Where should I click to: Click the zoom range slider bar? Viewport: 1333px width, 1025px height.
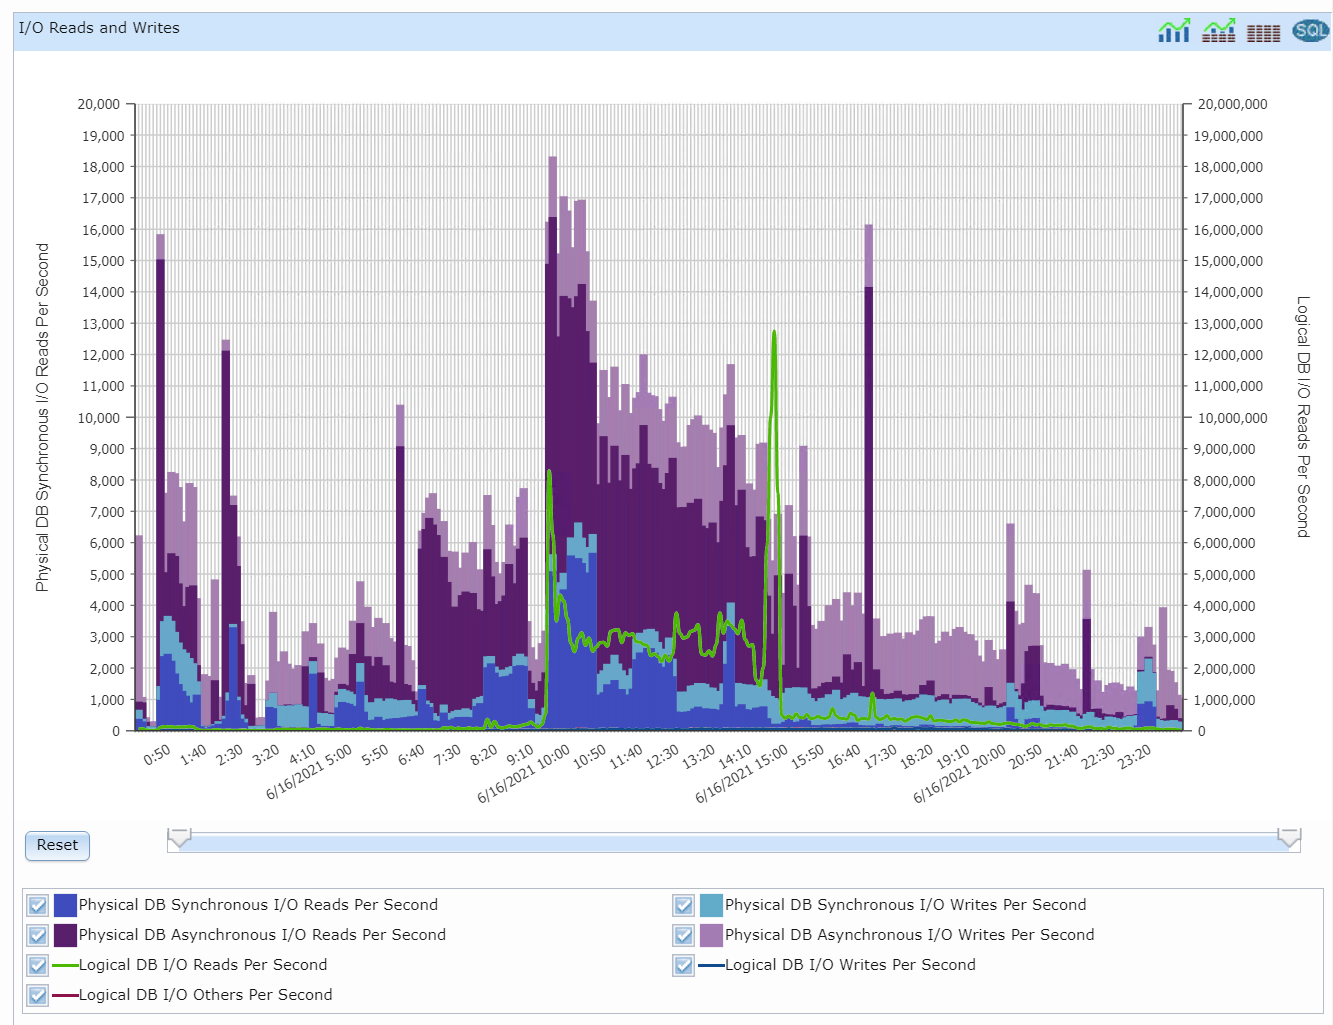[734, 843]
